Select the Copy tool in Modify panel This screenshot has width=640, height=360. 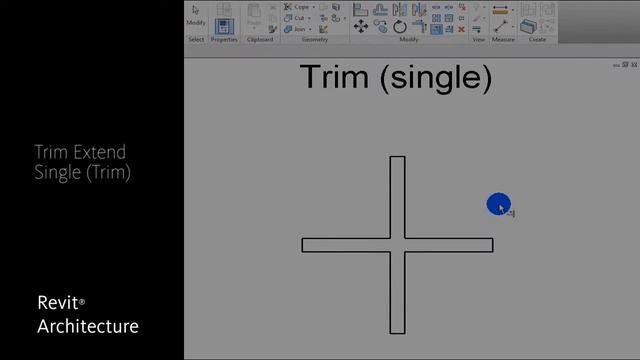(380, 26)
